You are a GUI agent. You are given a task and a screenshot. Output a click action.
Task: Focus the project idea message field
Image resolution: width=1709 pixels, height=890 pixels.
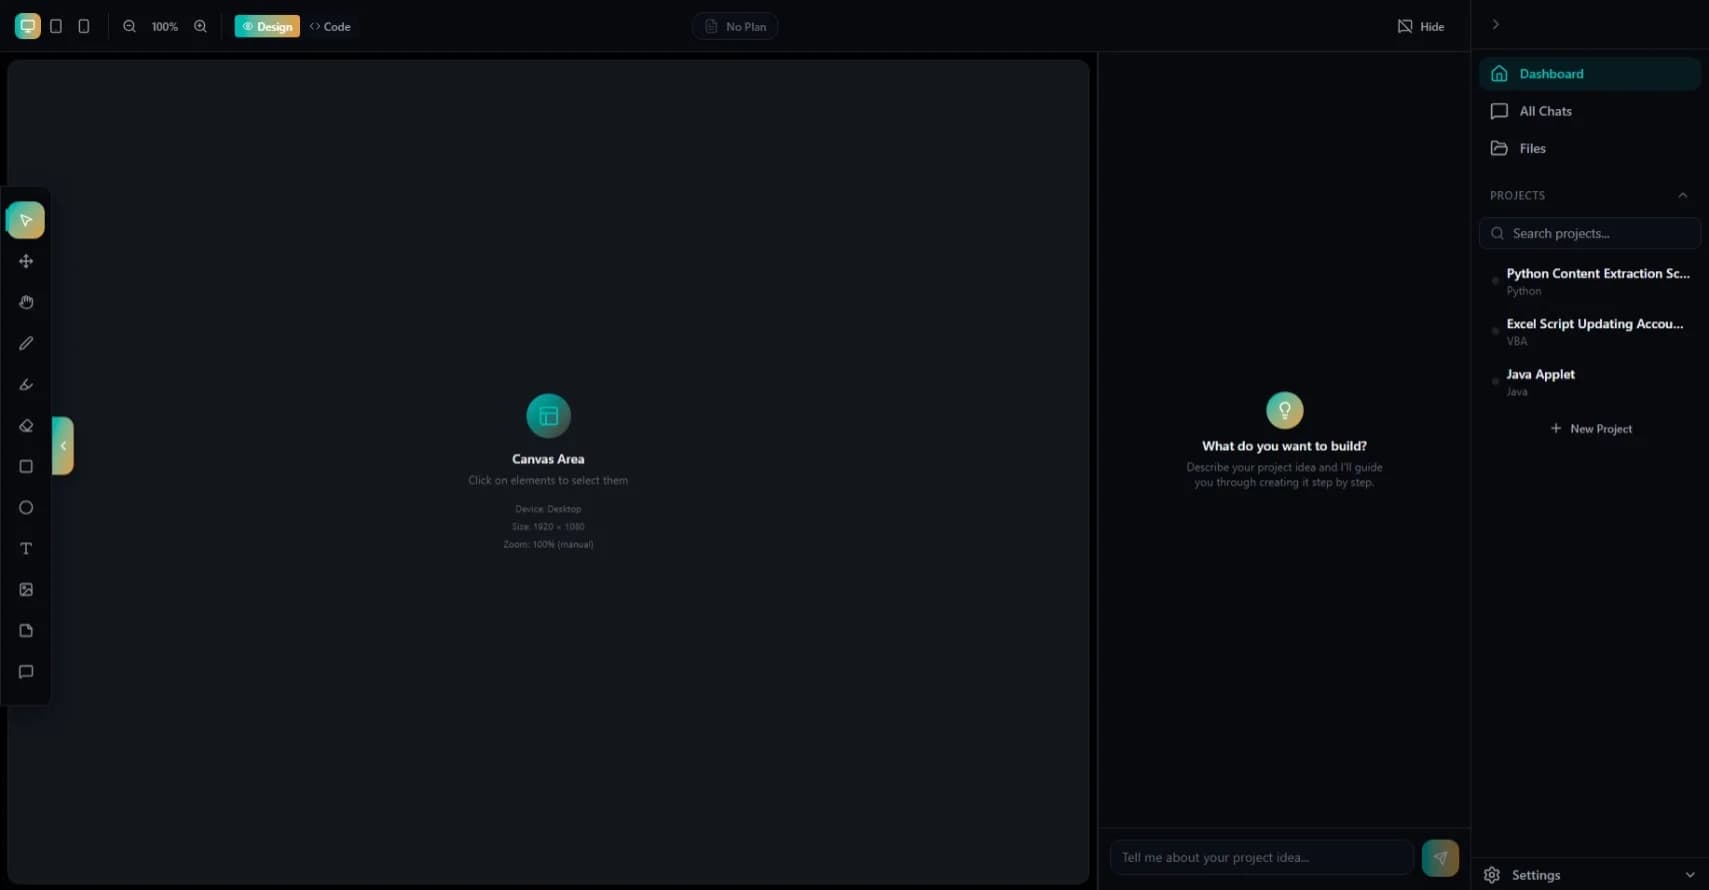[1262, 857]
